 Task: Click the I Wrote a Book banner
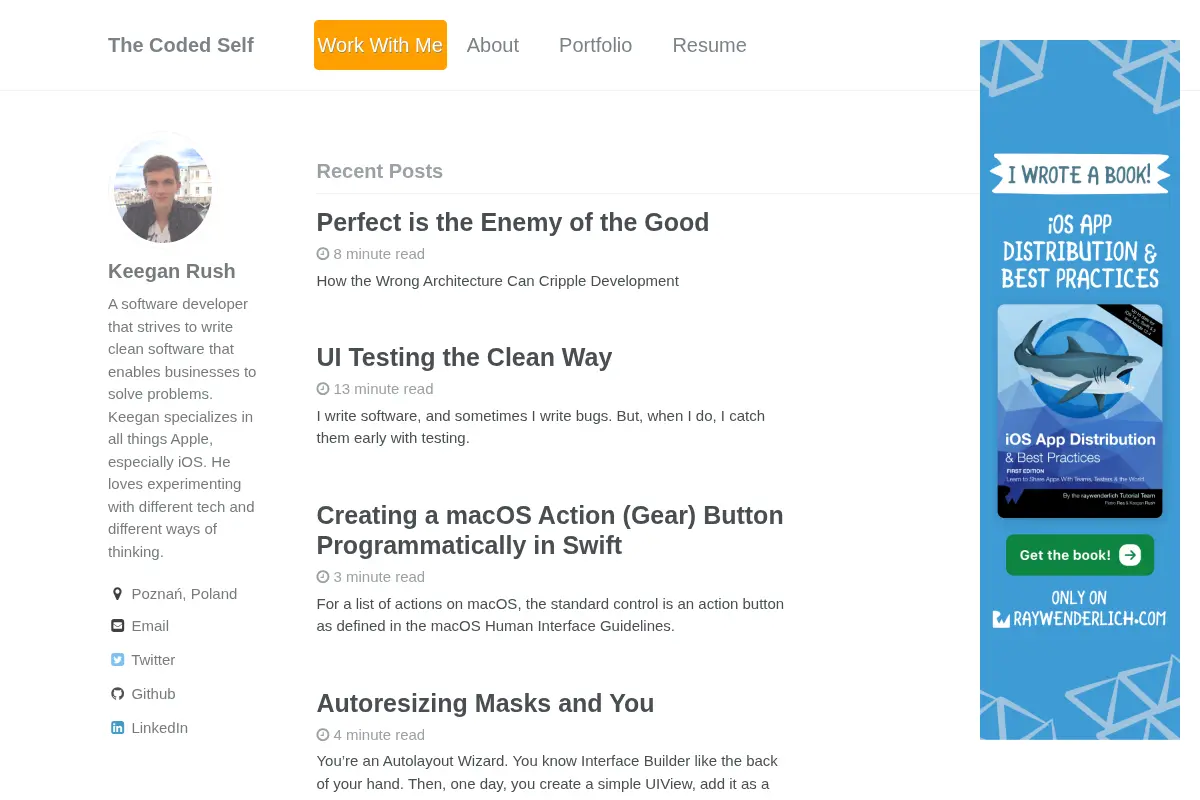click(x=1080, y=174)
